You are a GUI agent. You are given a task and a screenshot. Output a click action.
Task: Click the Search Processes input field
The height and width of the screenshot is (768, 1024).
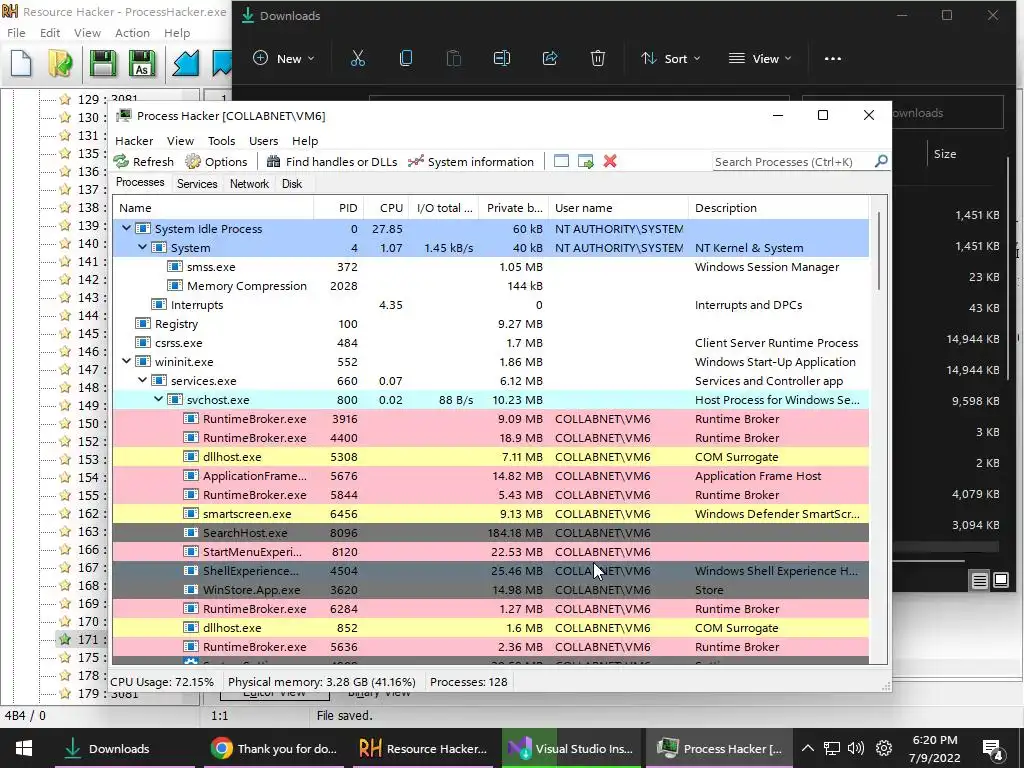click(793, 161)
